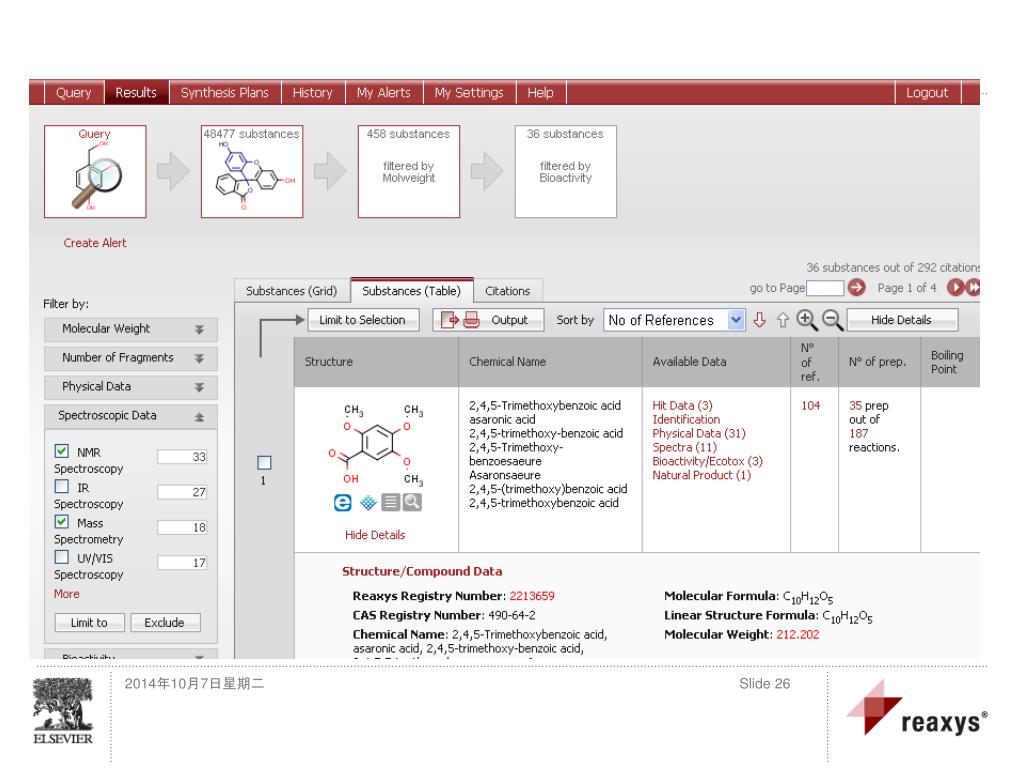Switch to Substances (Grid) view
Image resolution: width=1024 pixels, height=768 pixels.
click(291, 291)
